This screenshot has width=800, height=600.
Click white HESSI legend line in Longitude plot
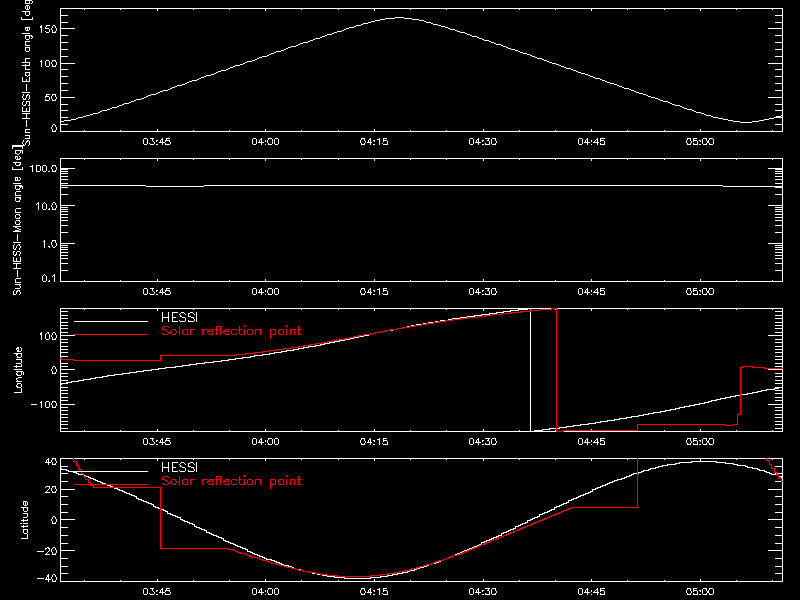111,321
